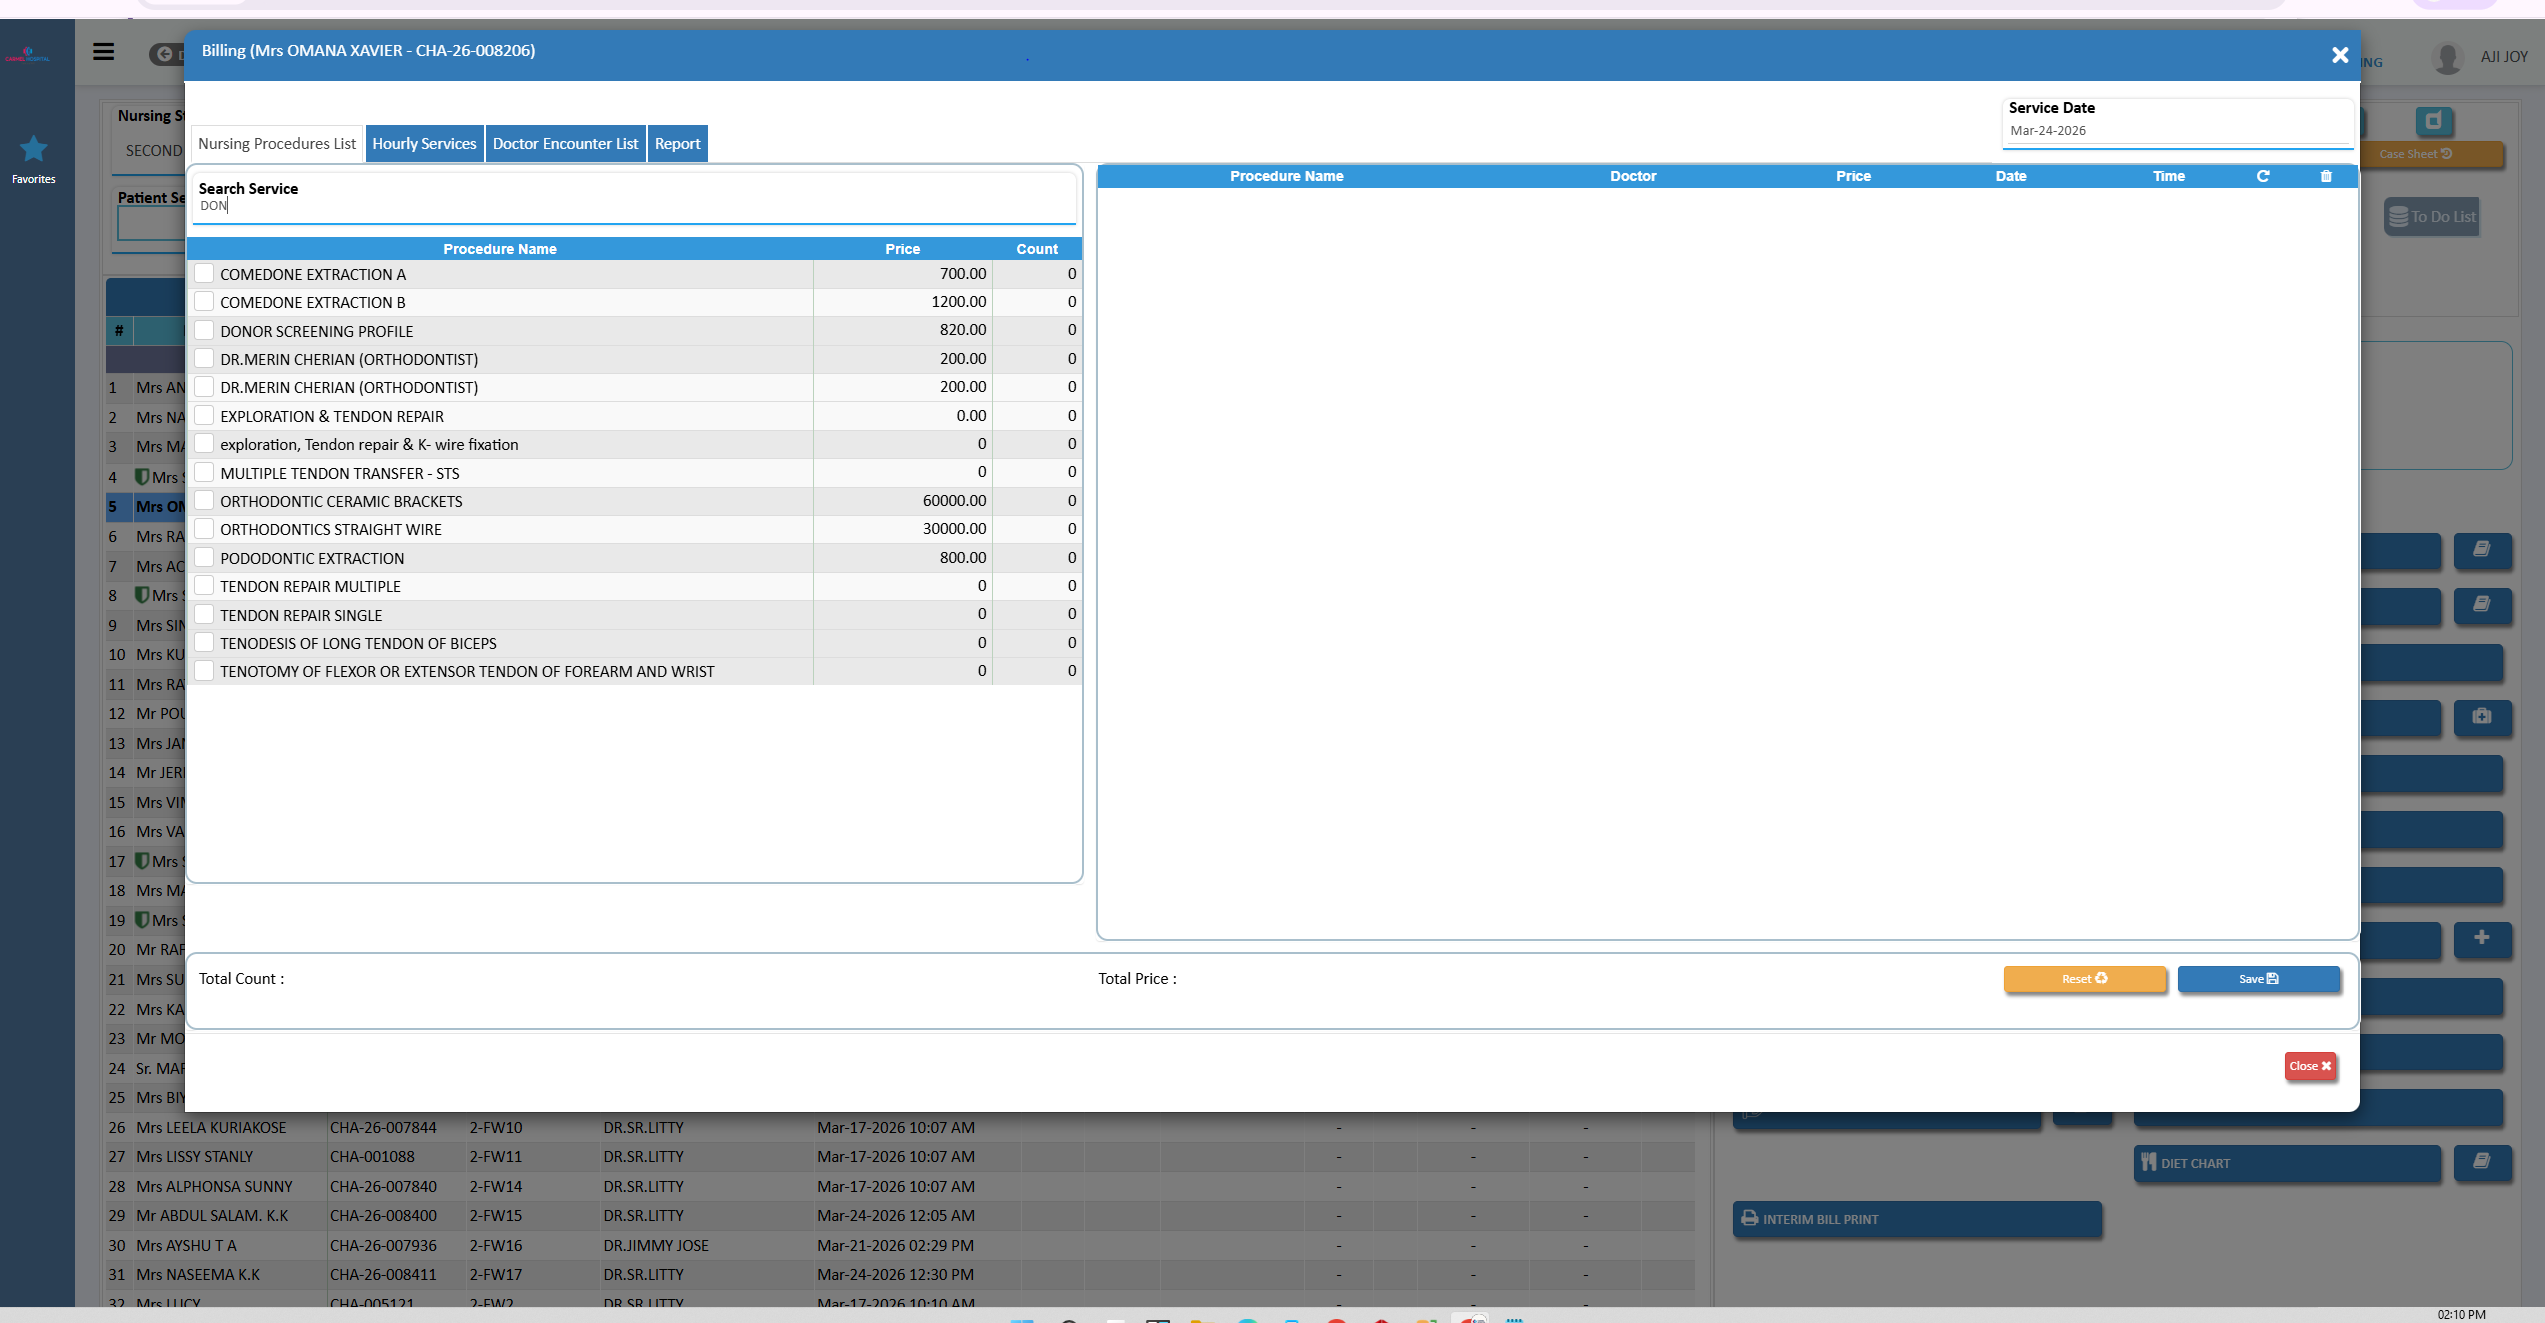
Task: Click the blue Save button
Action: point(2258,979)
